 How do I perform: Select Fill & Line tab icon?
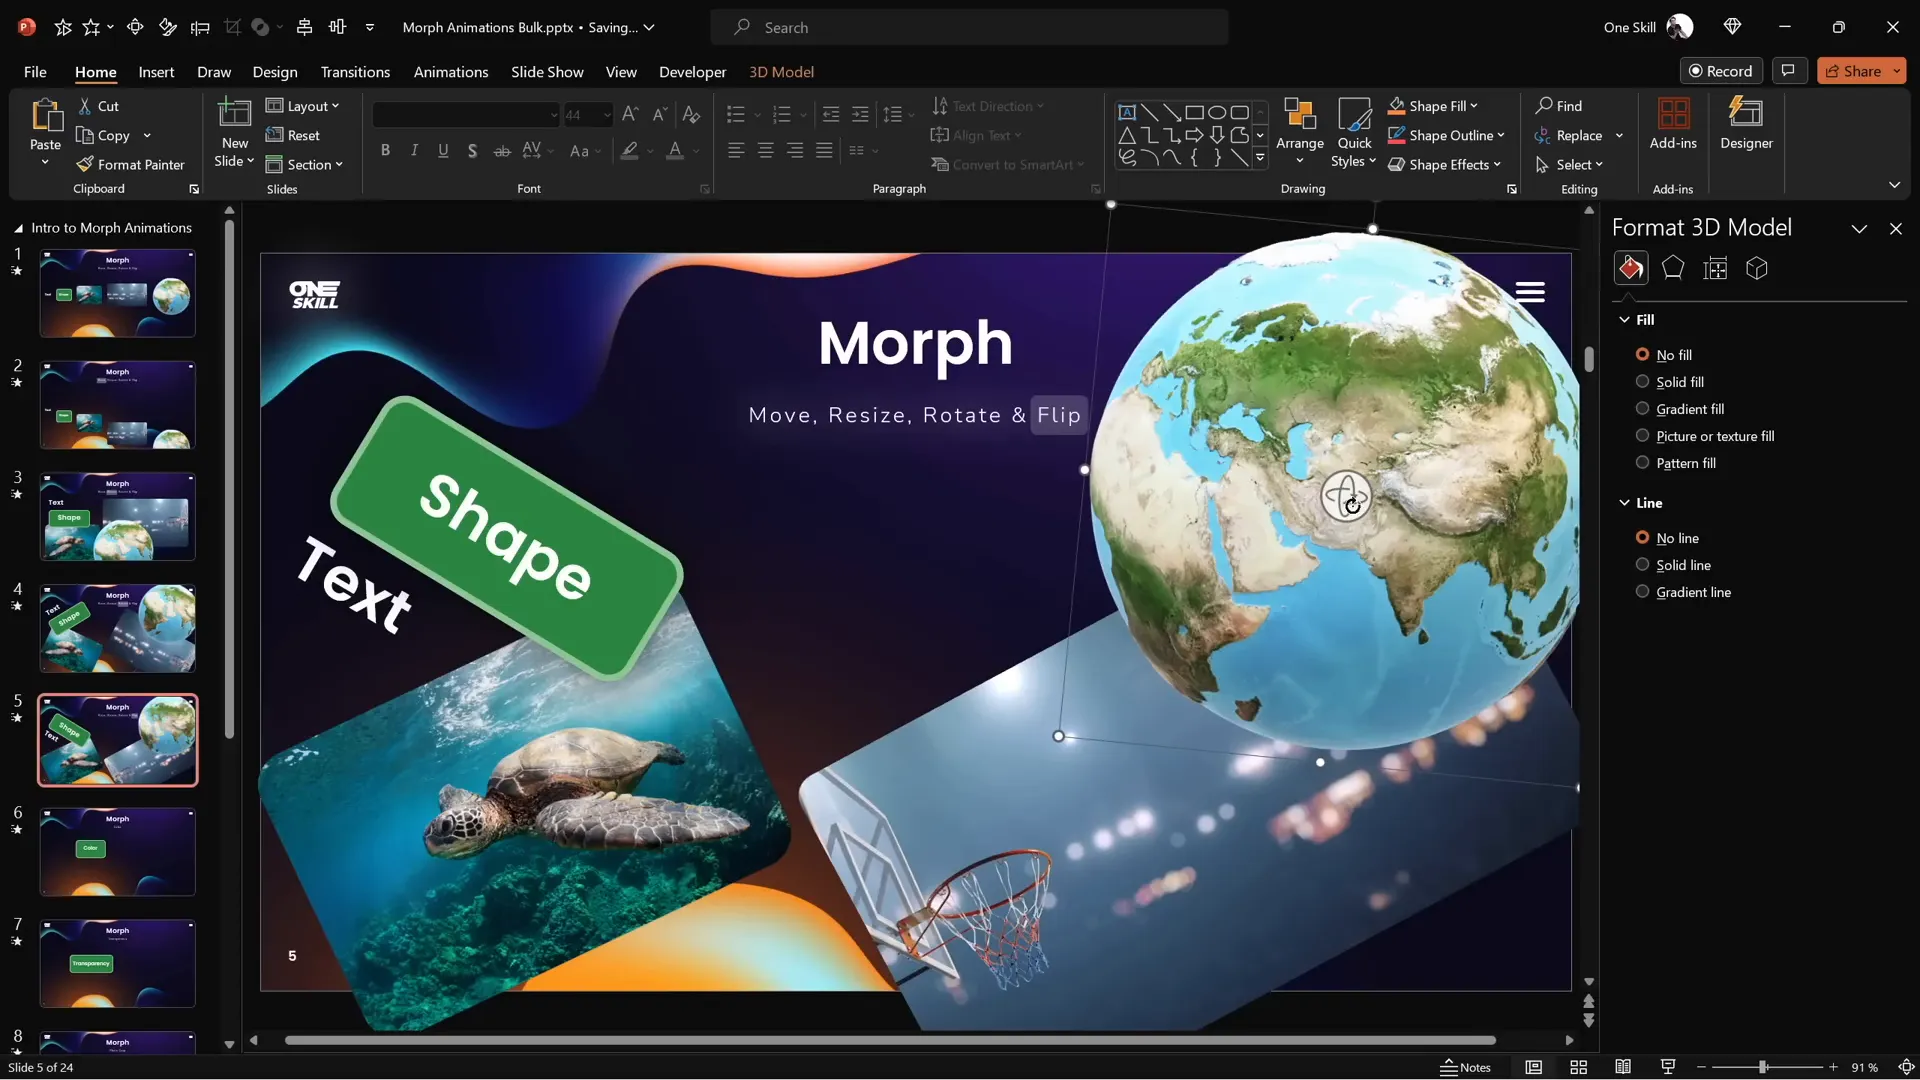(x=1631, y=268)
